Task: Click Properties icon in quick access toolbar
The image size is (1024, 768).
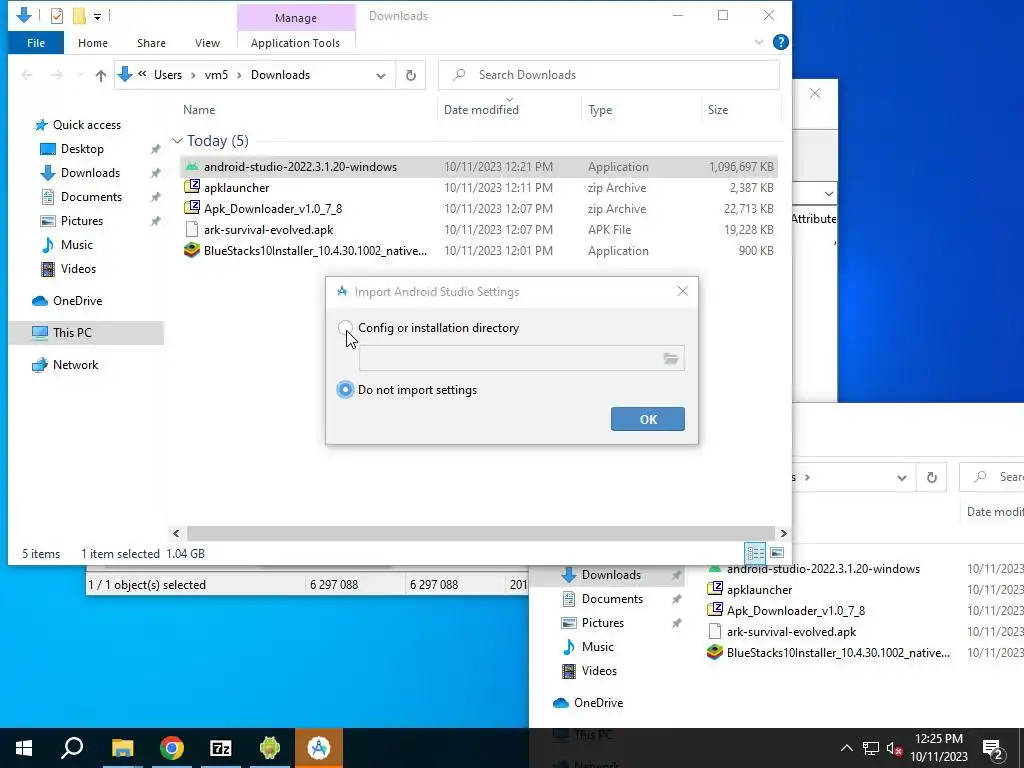Action: 57,16
